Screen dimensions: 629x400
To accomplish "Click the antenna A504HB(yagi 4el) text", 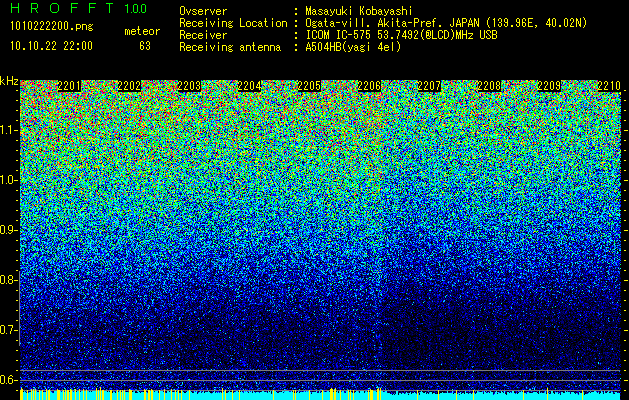I will point(353,47).
